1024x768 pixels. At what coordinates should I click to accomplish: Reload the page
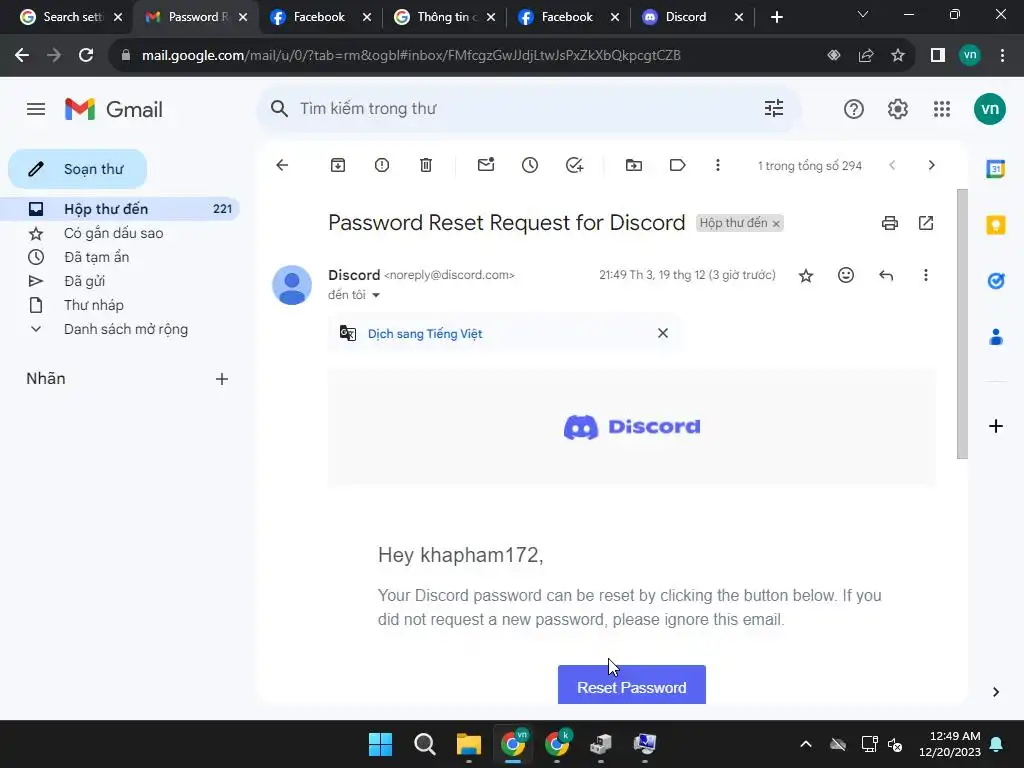click(x=86, y=56)
